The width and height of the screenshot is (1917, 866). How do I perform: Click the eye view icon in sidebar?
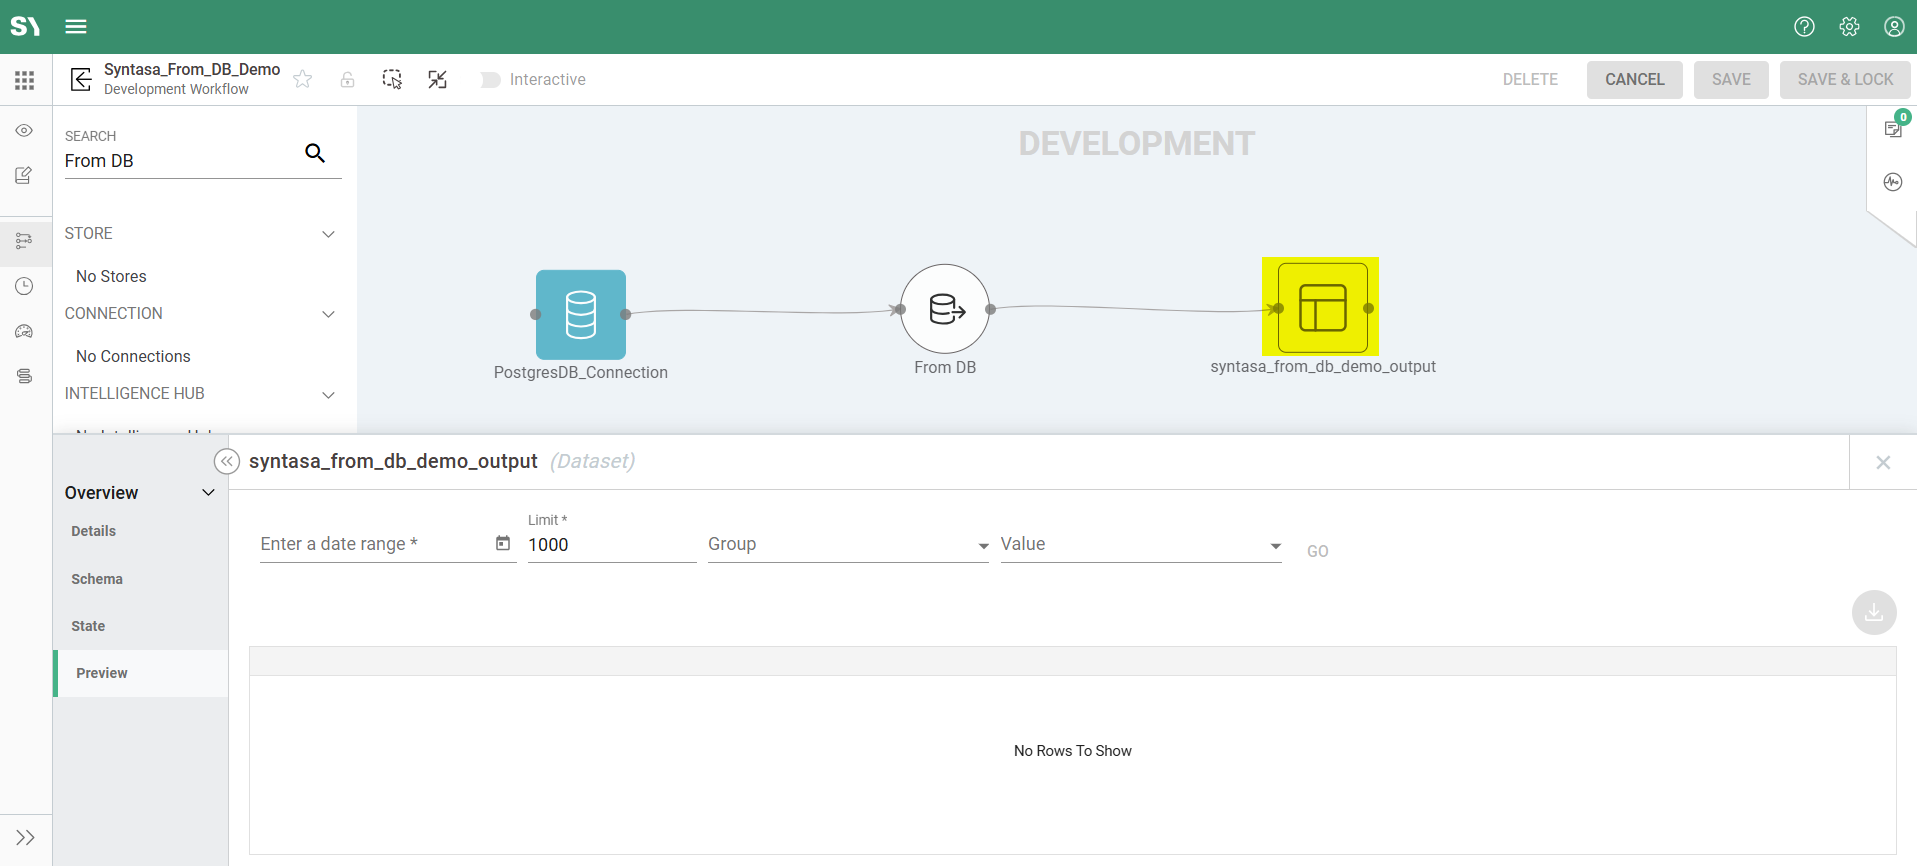coord(24,131)
